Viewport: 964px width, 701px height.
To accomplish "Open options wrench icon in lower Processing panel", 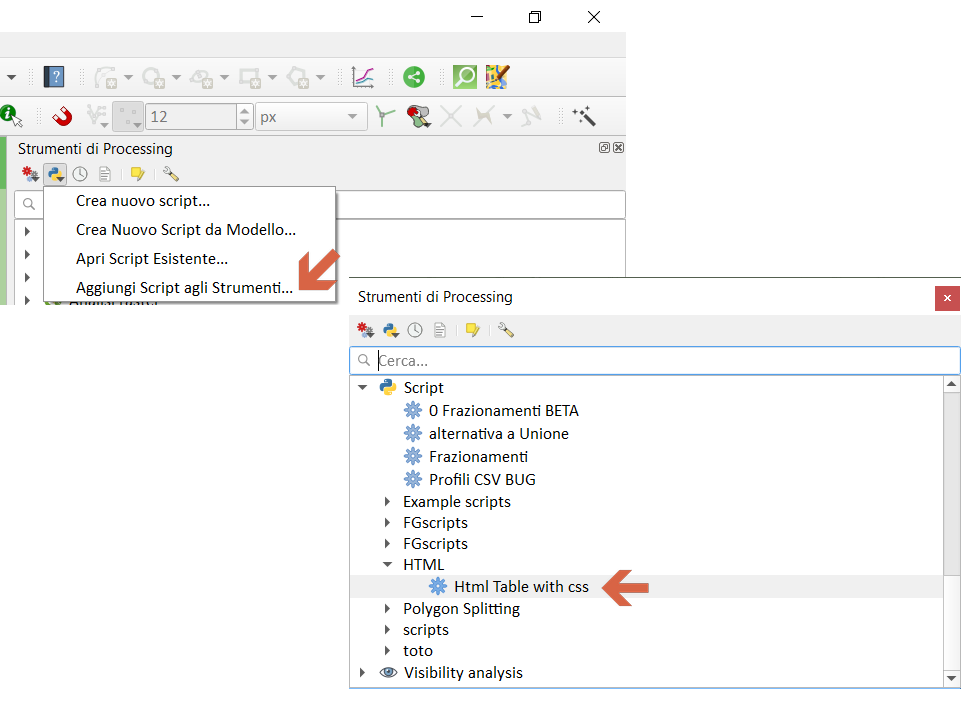I will point(506,330).
